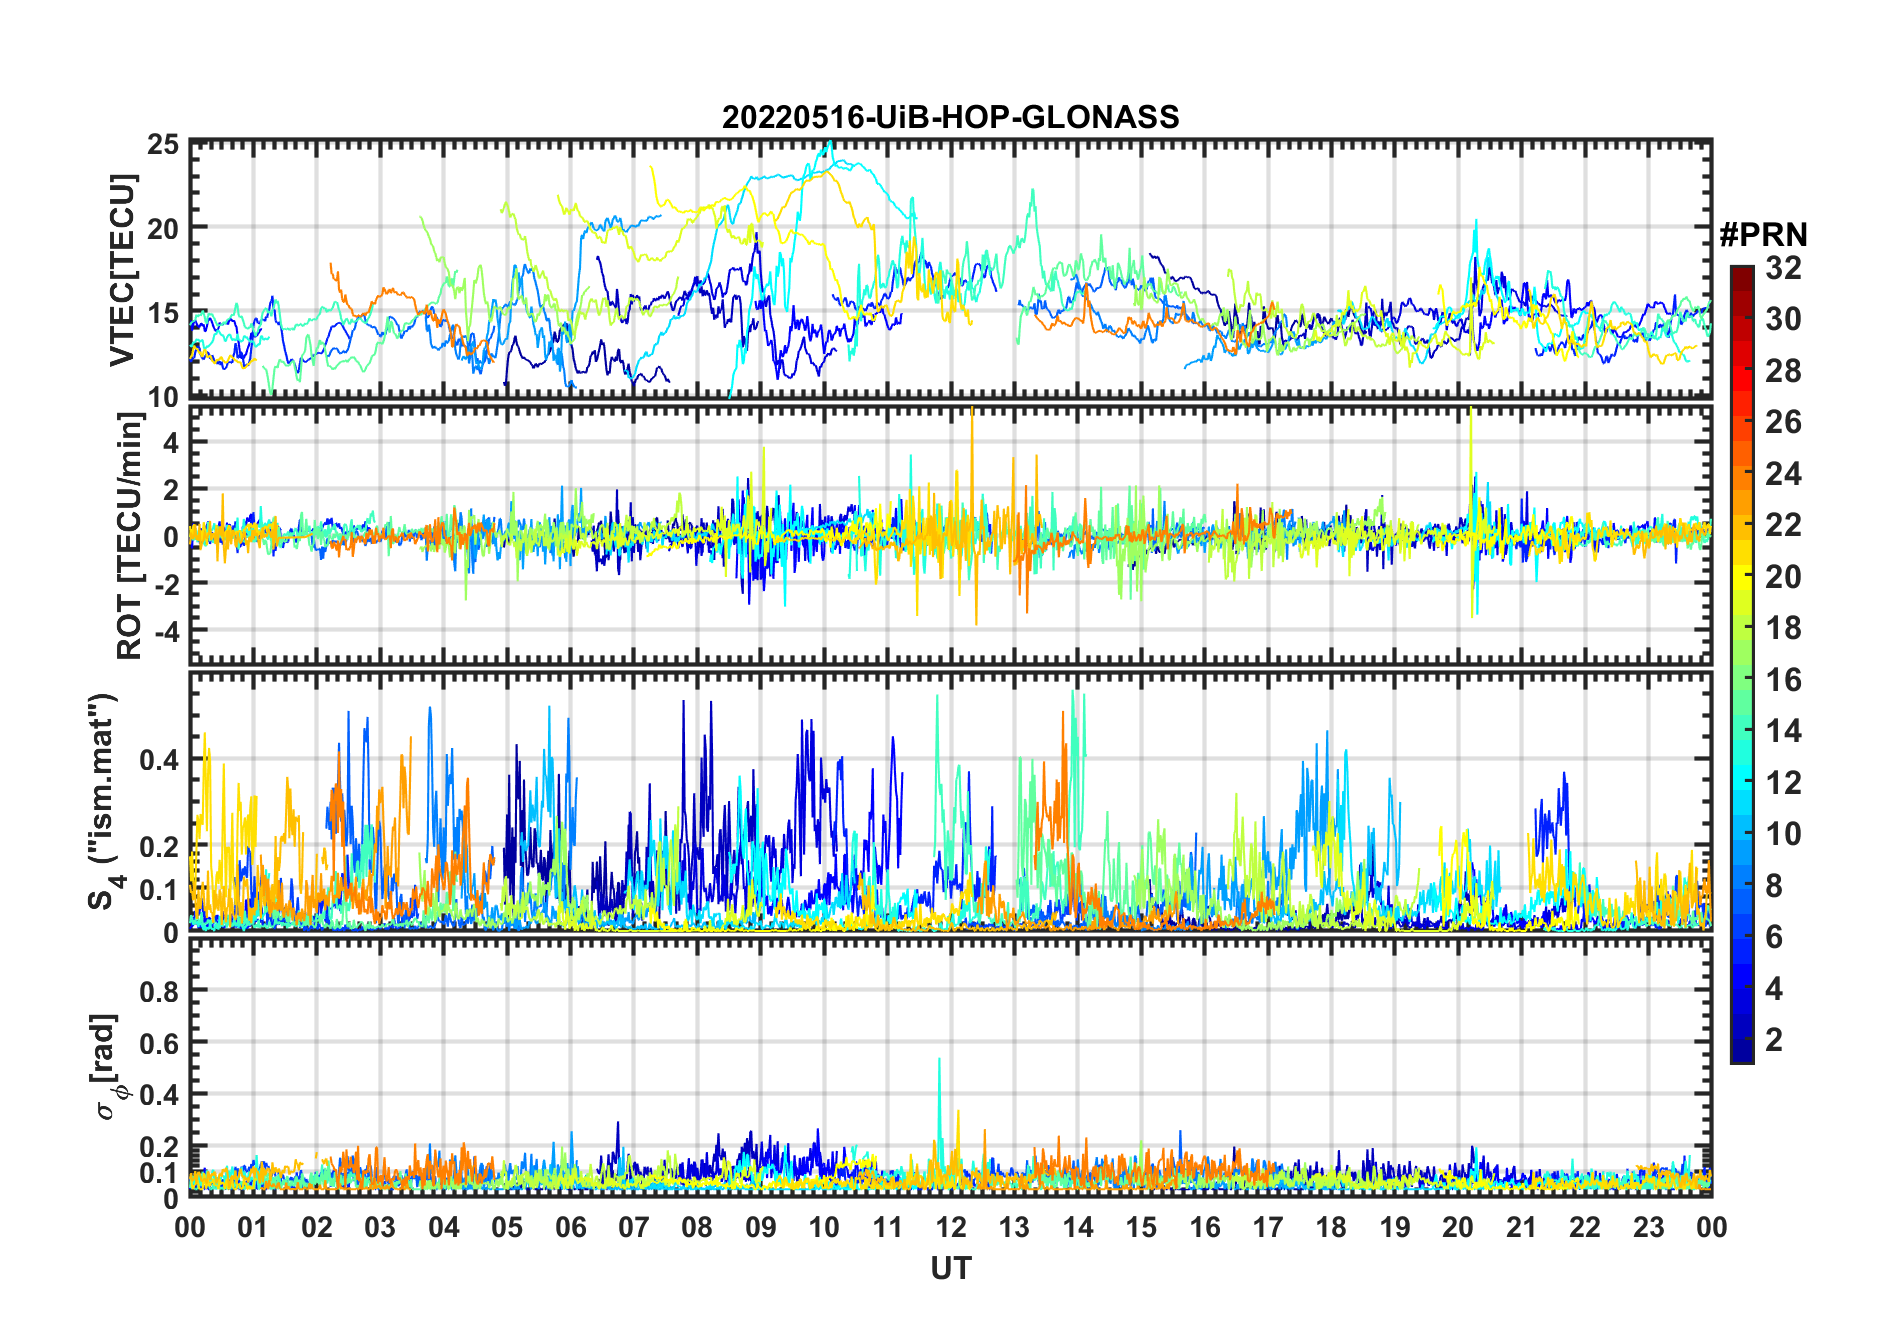Select colorbar tick label 32
Image resolution: width=1902 pixels, height=1330 pixels.
tap(1783, 267)
